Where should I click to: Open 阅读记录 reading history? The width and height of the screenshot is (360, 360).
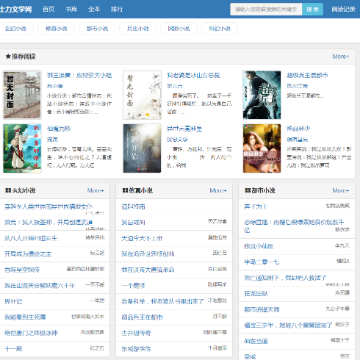[343, 9]
